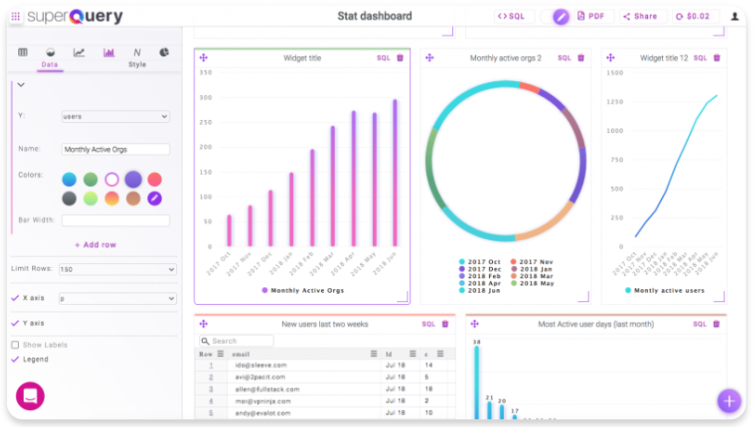Click the Bar Width input field
This screenshot has height=427, width=756.
(x=116, y=221)
